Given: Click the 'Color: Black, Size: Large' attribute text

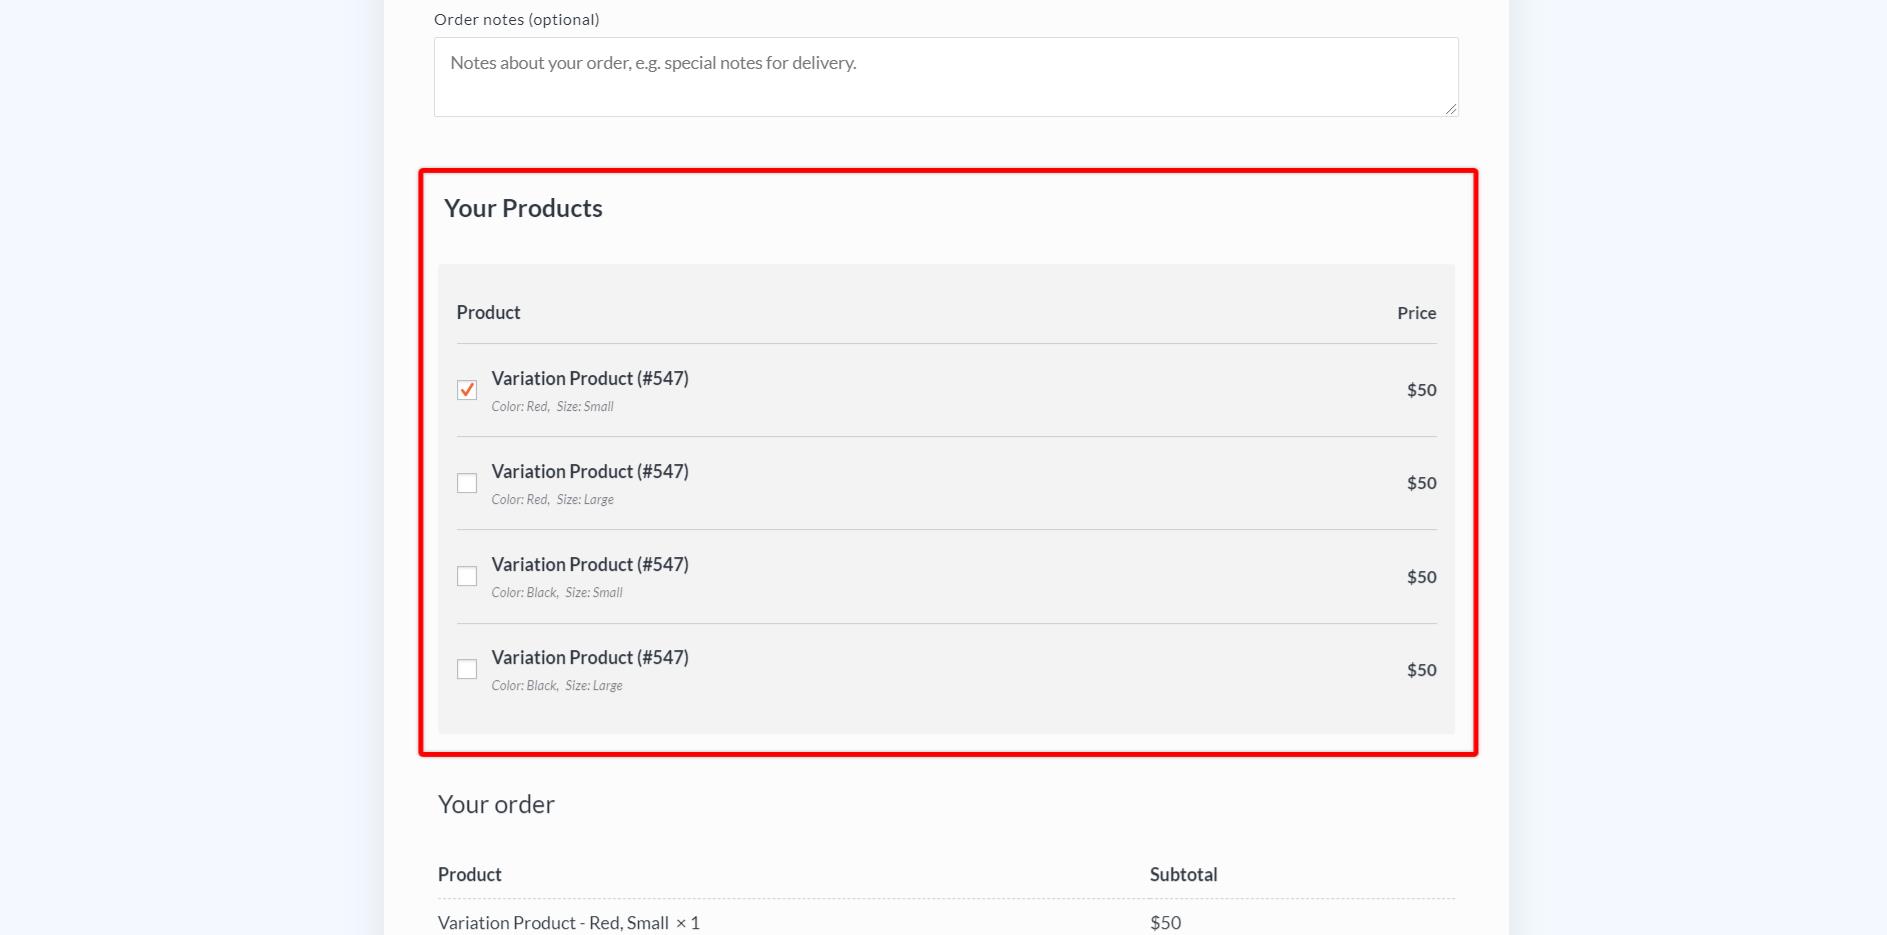Looking at the screenshot, I should tap(557, 686).
